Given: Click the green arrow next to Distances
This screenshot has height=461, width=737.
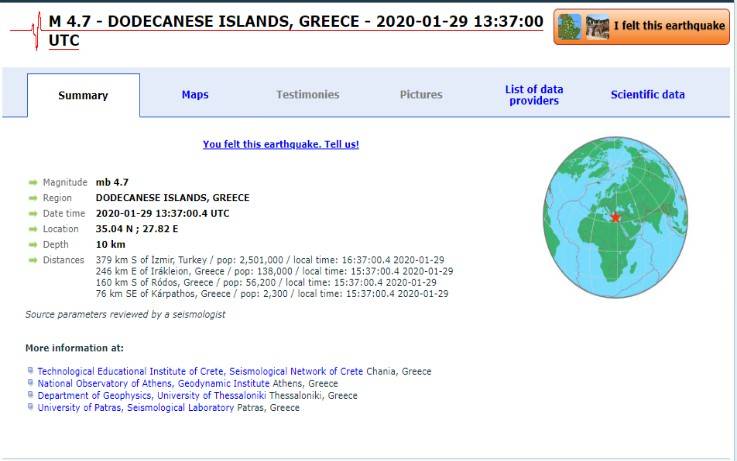Looking at the screenshot, I should click(33, 260).
